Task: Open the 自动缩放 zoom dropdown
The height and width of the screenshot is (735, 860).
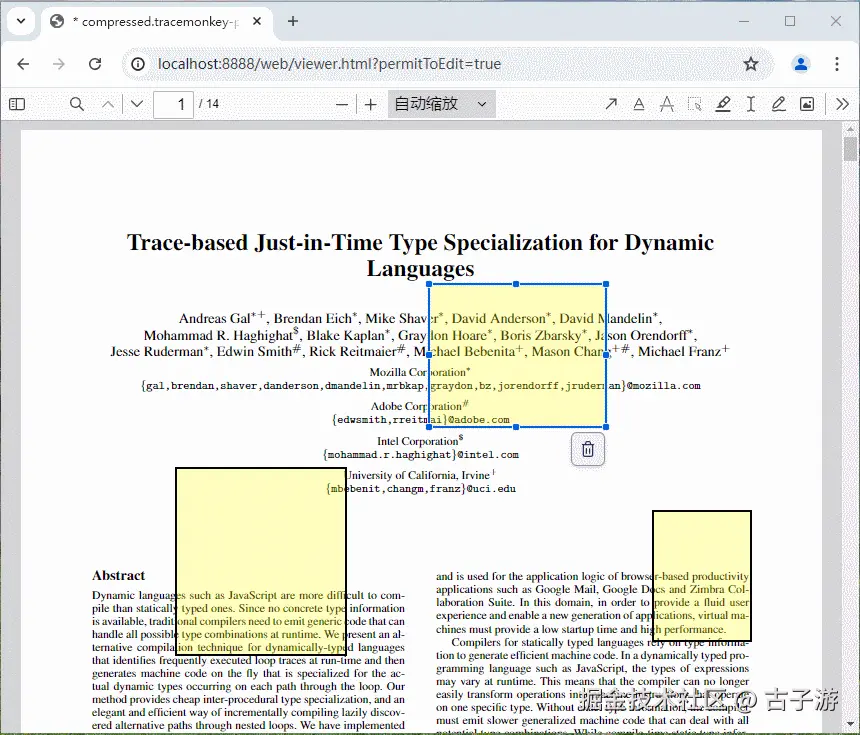Action: [x=442, y=104]
